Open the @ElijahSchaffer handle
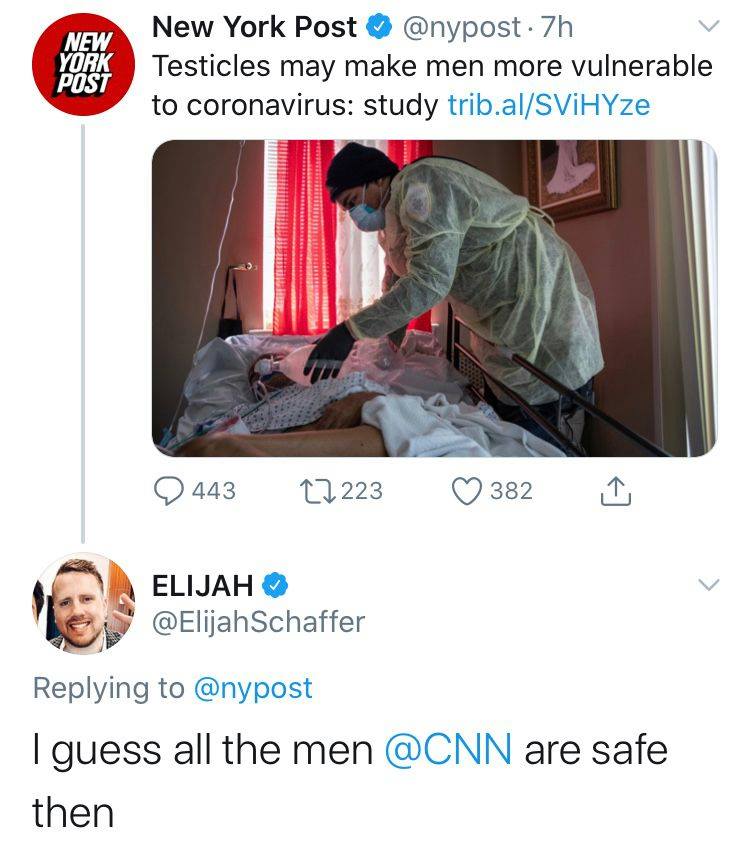 (257, 622)
